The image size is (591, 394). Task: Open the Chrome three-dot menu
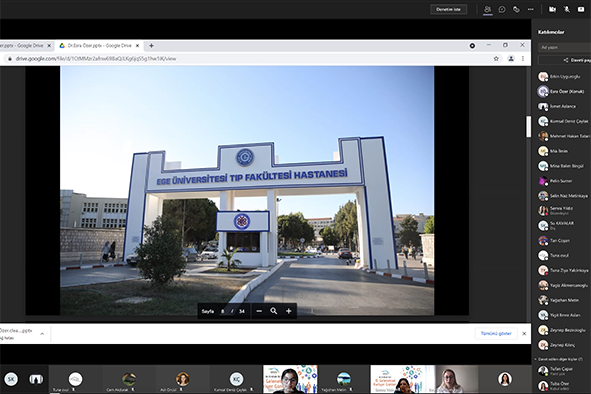523,58
